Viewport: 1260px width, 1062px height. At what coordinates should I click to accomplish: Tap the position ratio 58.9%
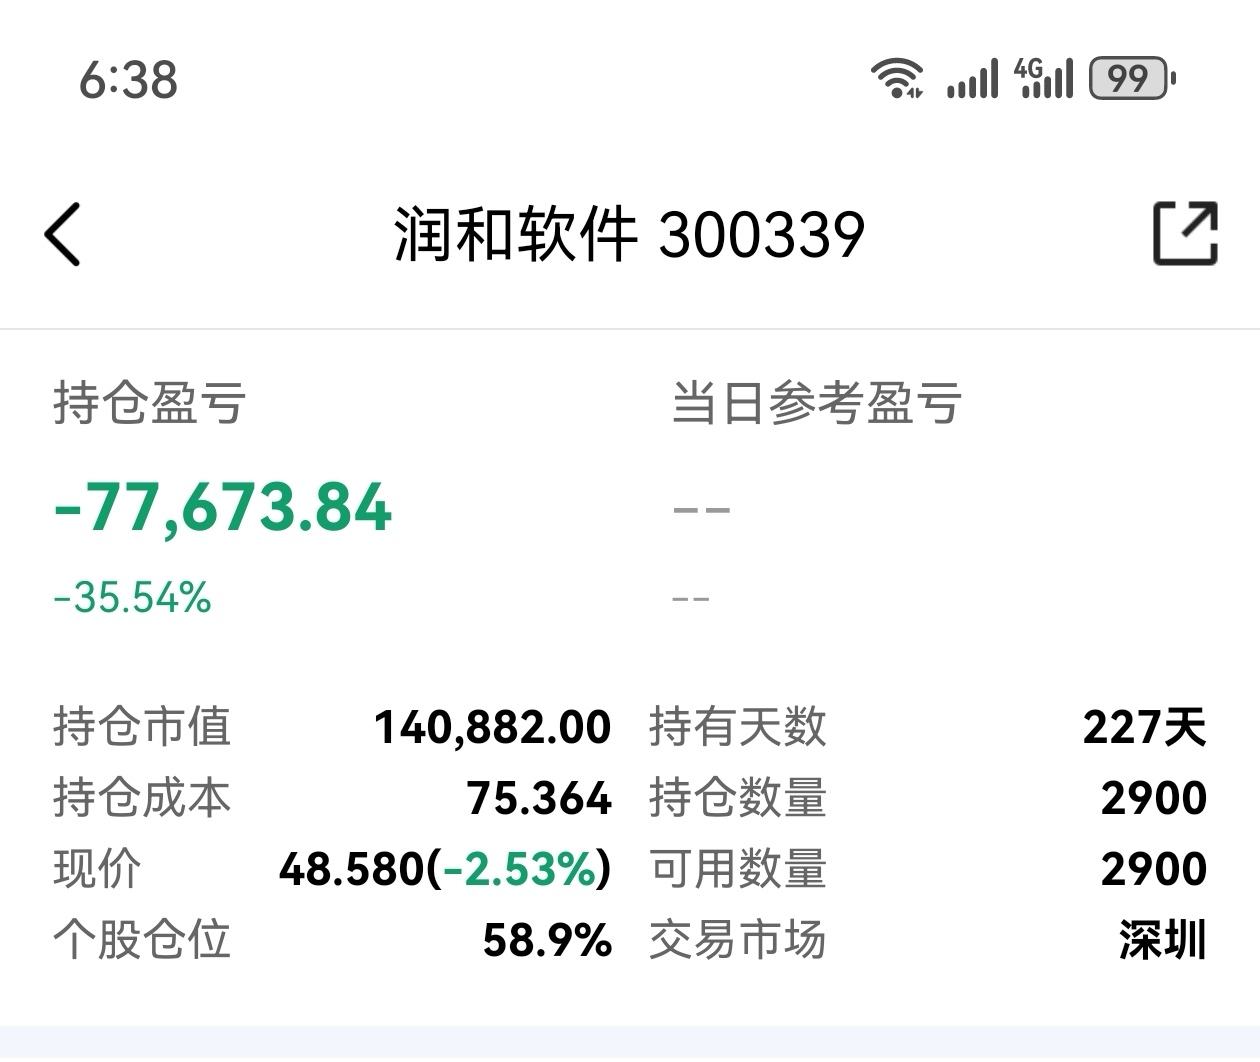pyautogui.click(x=547, y=941)
